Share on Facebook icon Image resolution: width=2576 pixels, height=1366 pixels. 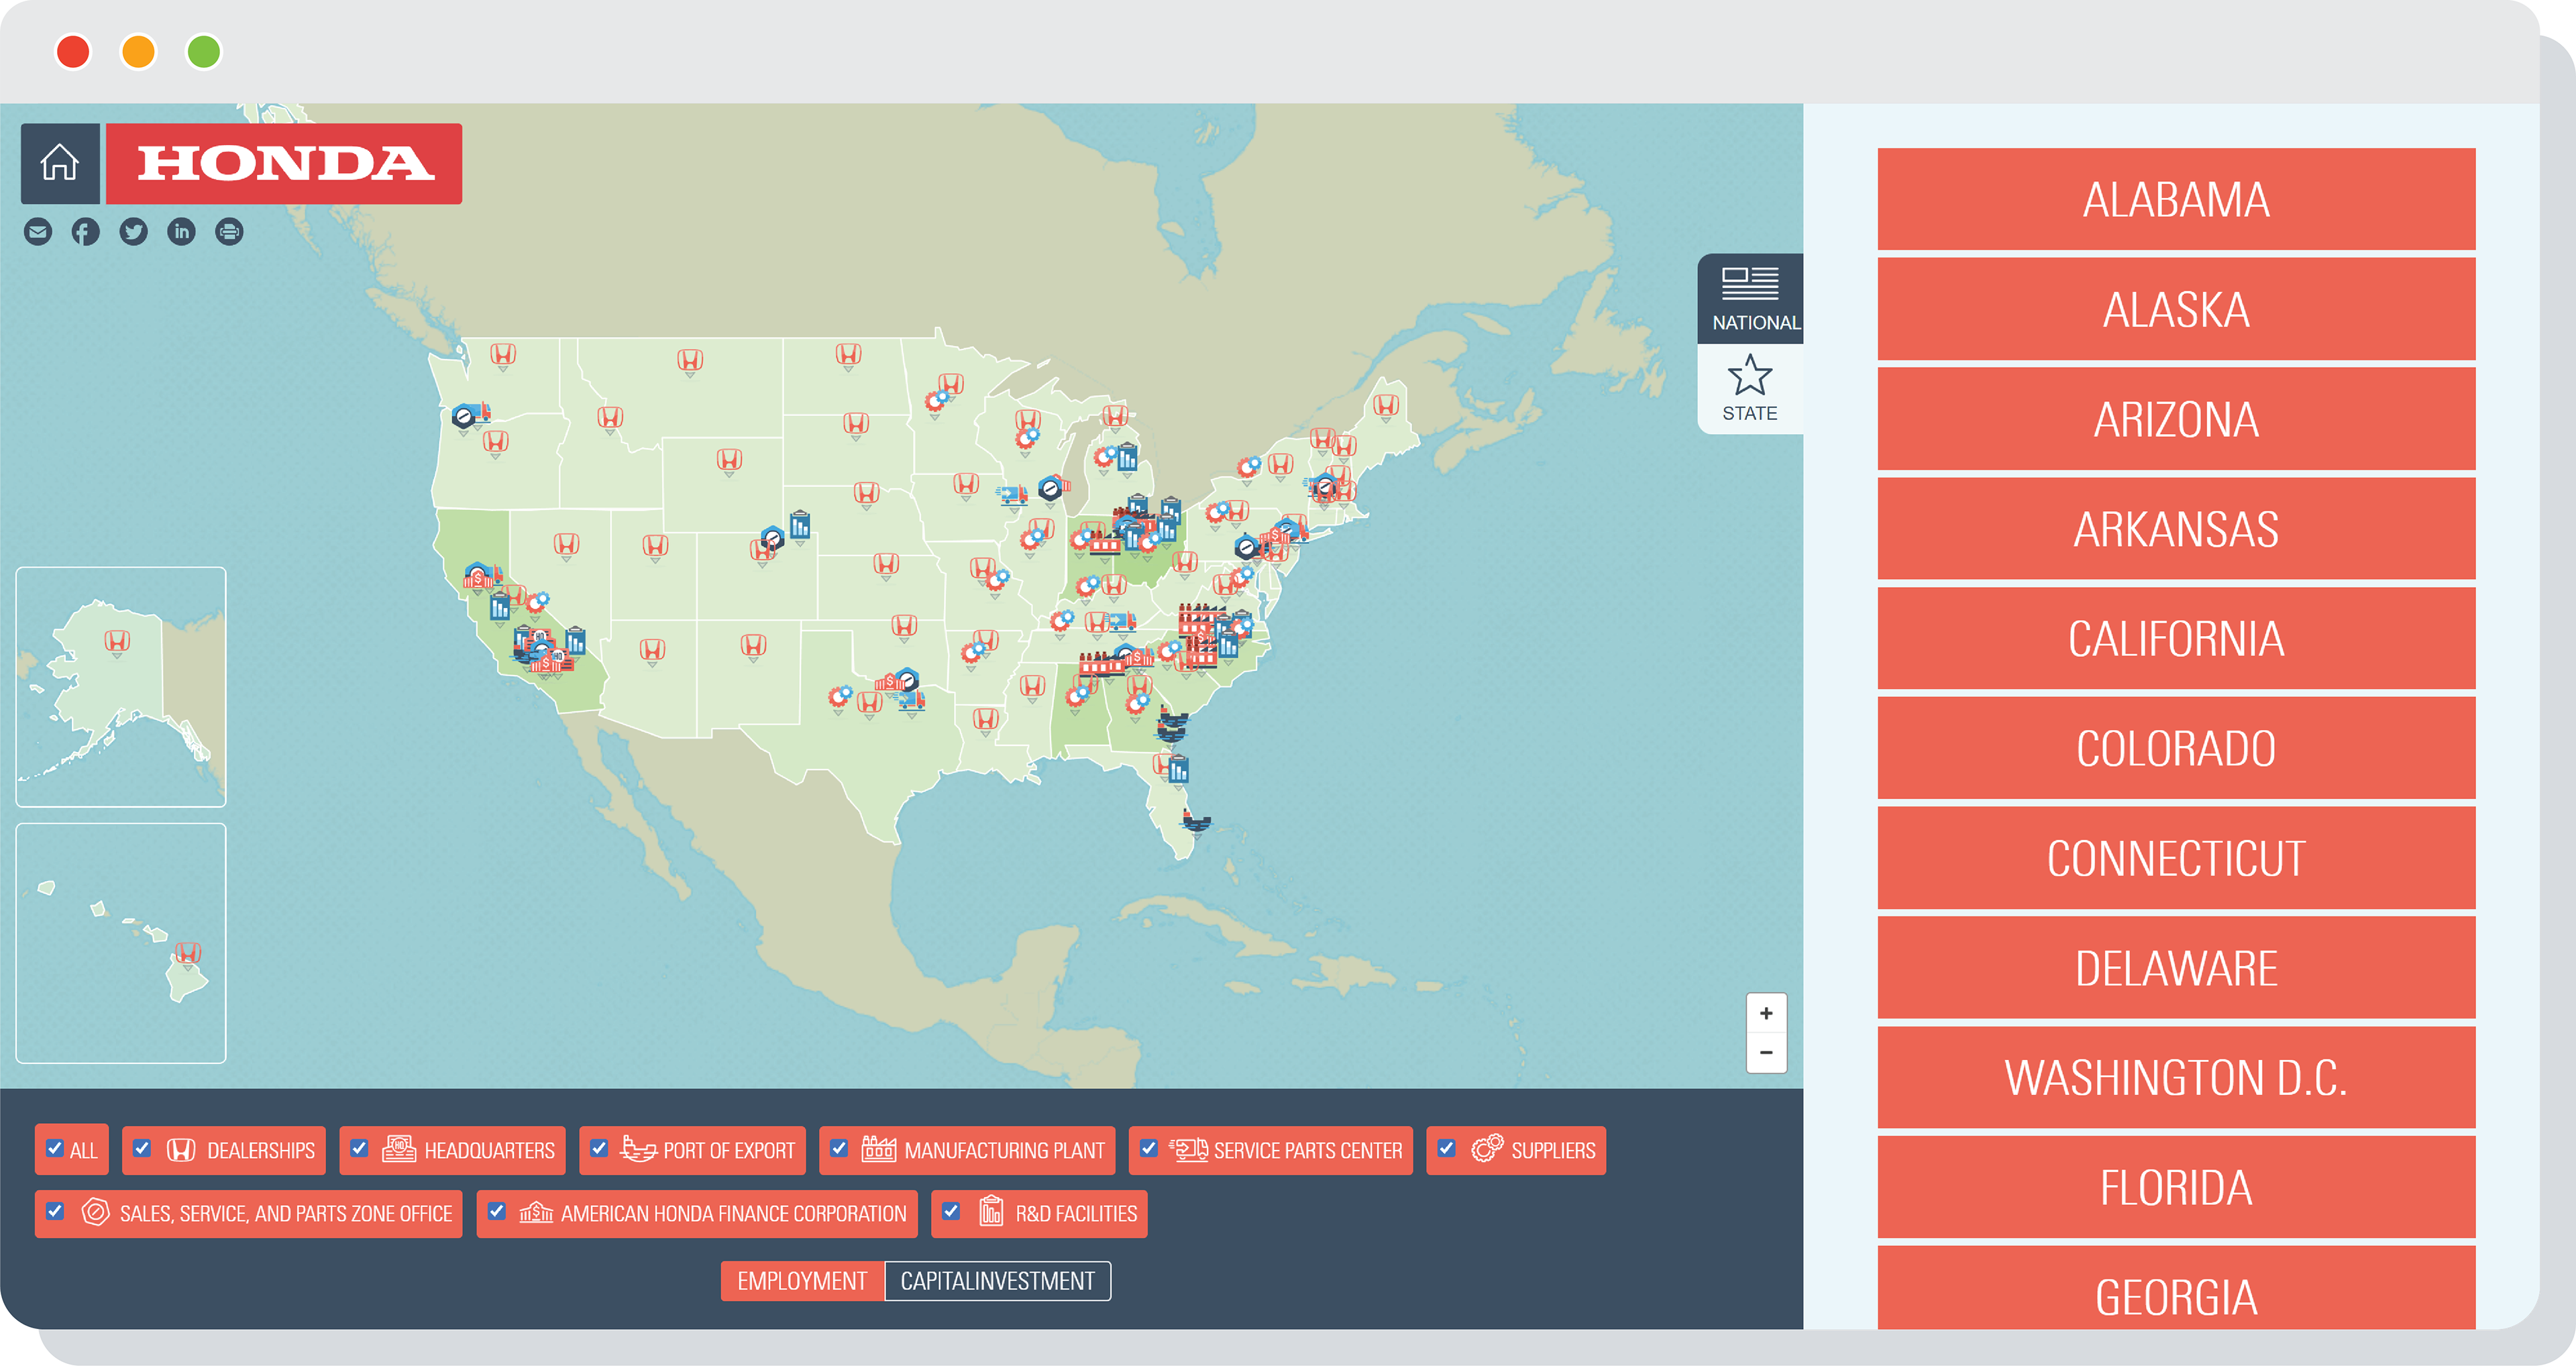[86, 232]
